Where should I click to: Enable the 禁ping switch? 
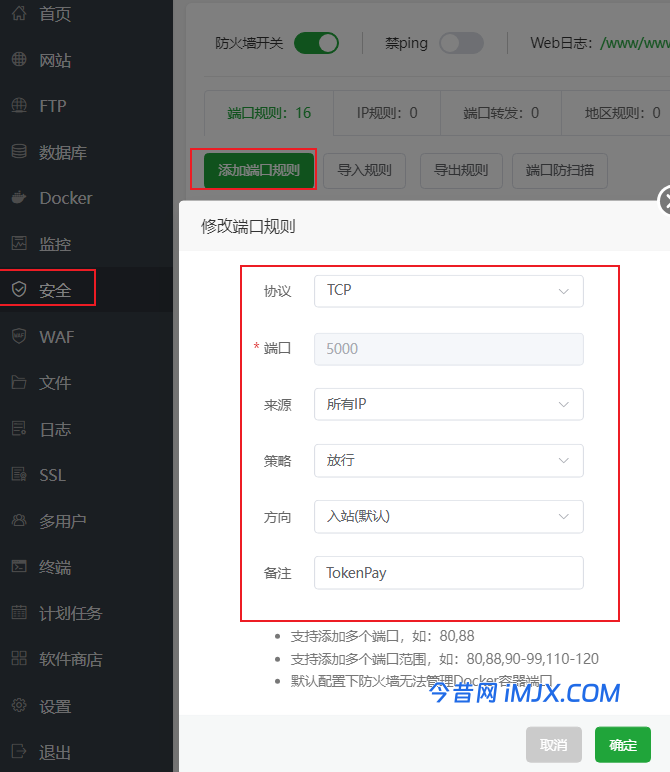(461, 43)
